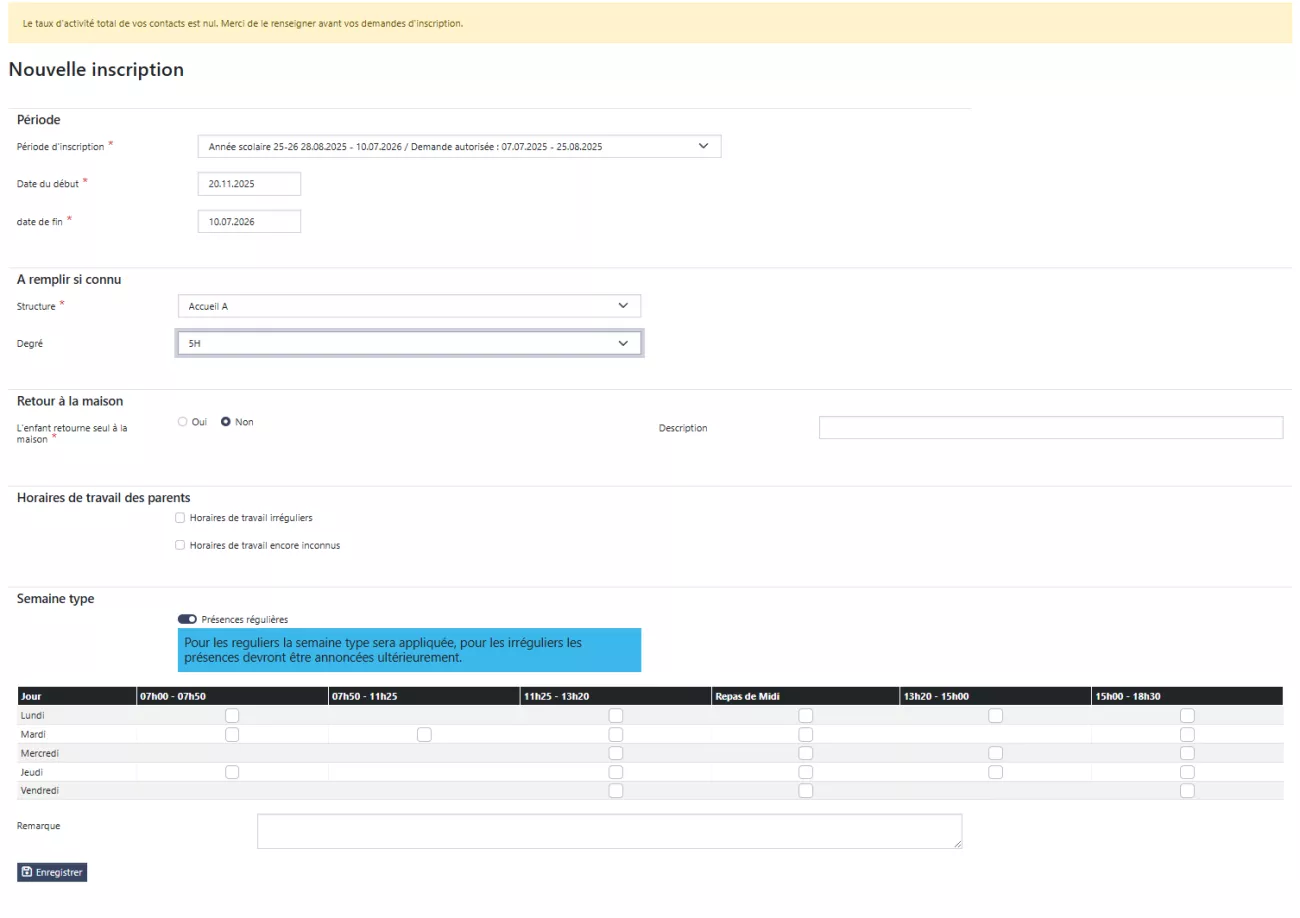Tick Lundi 11h25 - 13h20 checkbox

[x=616, y=716]
